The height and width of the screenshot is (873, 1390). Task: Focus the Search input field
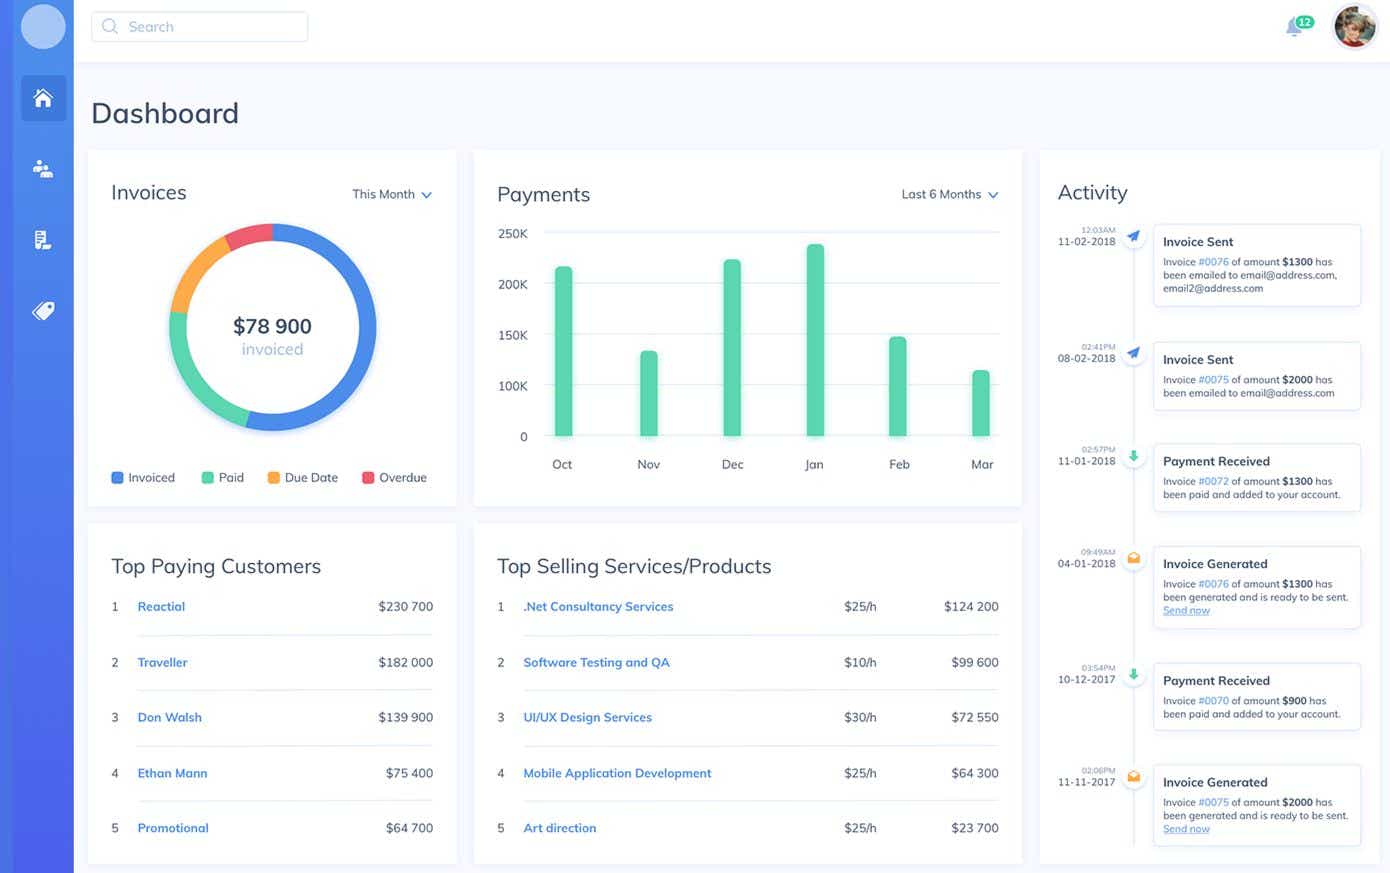click(x=199, y=27)
